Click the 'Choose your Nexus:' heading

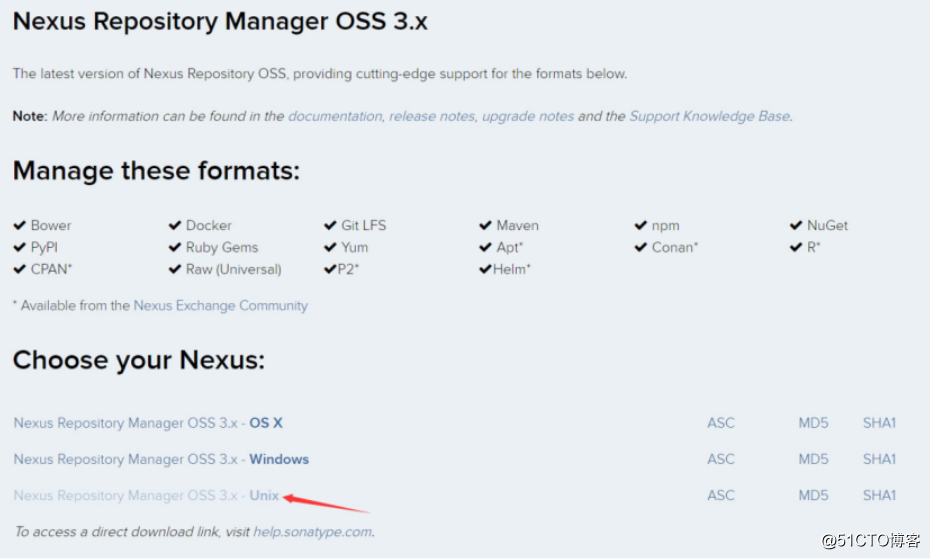click(x=139, y=360)
